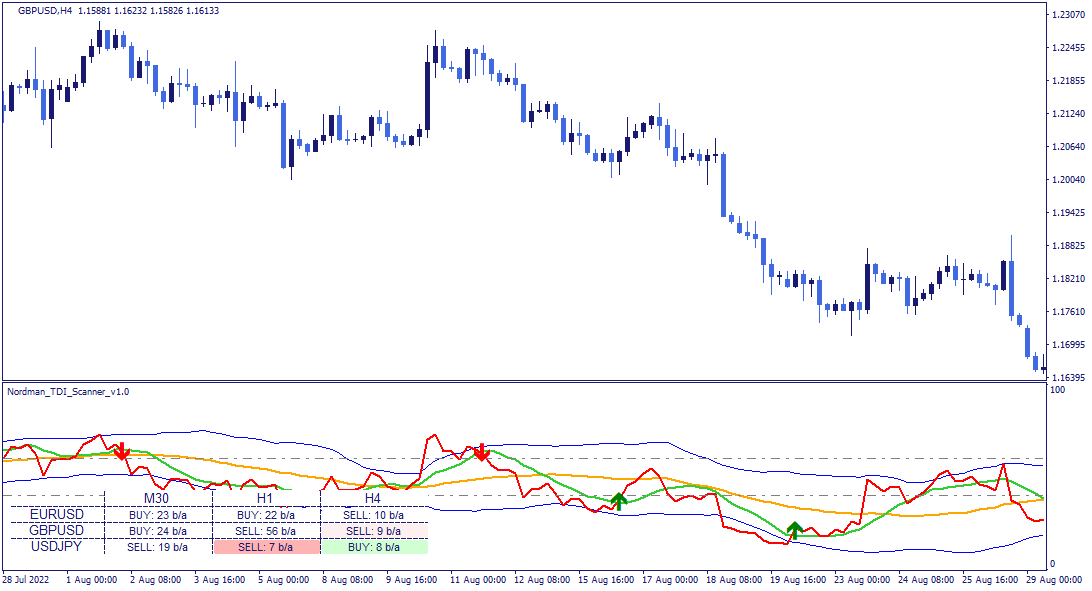1092x591 pixels.
Task: Select GBPUSD symbol in the scanner table
Action: [x=57, y=530]
